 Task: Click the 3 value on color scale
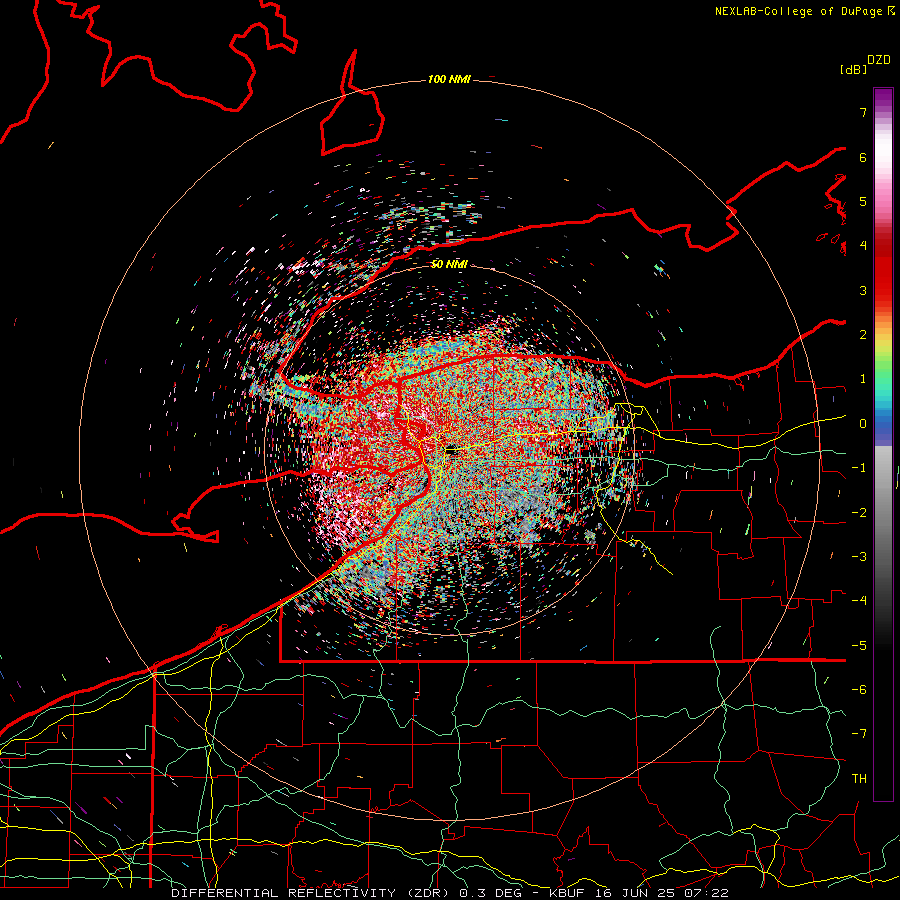pos(863,290)
